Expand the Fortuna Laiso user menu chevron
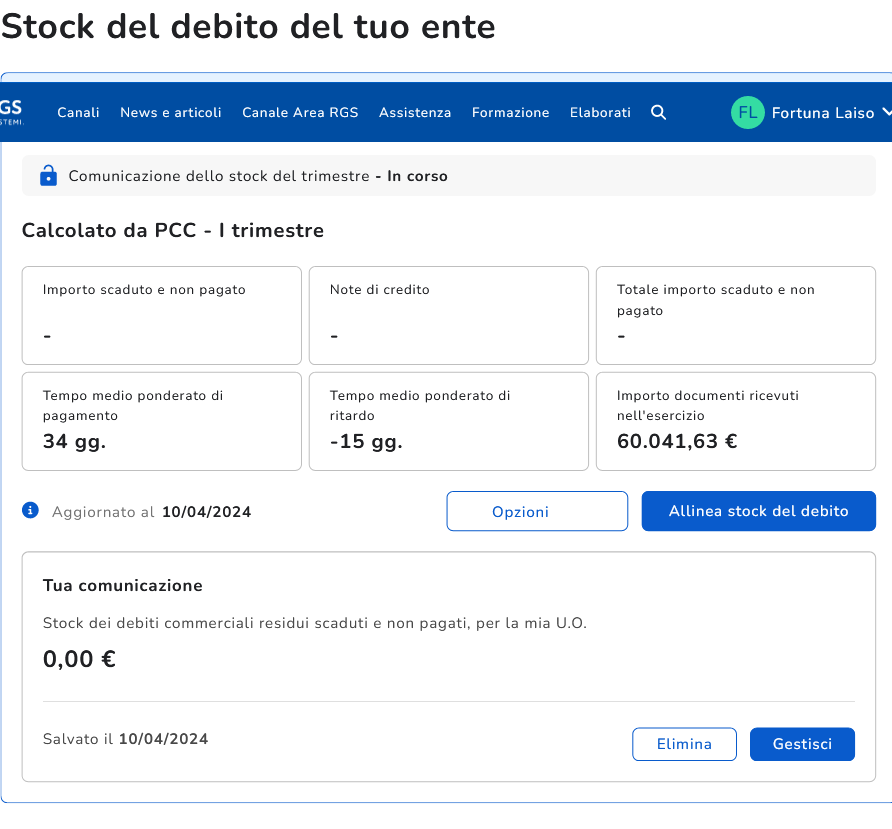The image size is (892, 829). tap(883, 113)
